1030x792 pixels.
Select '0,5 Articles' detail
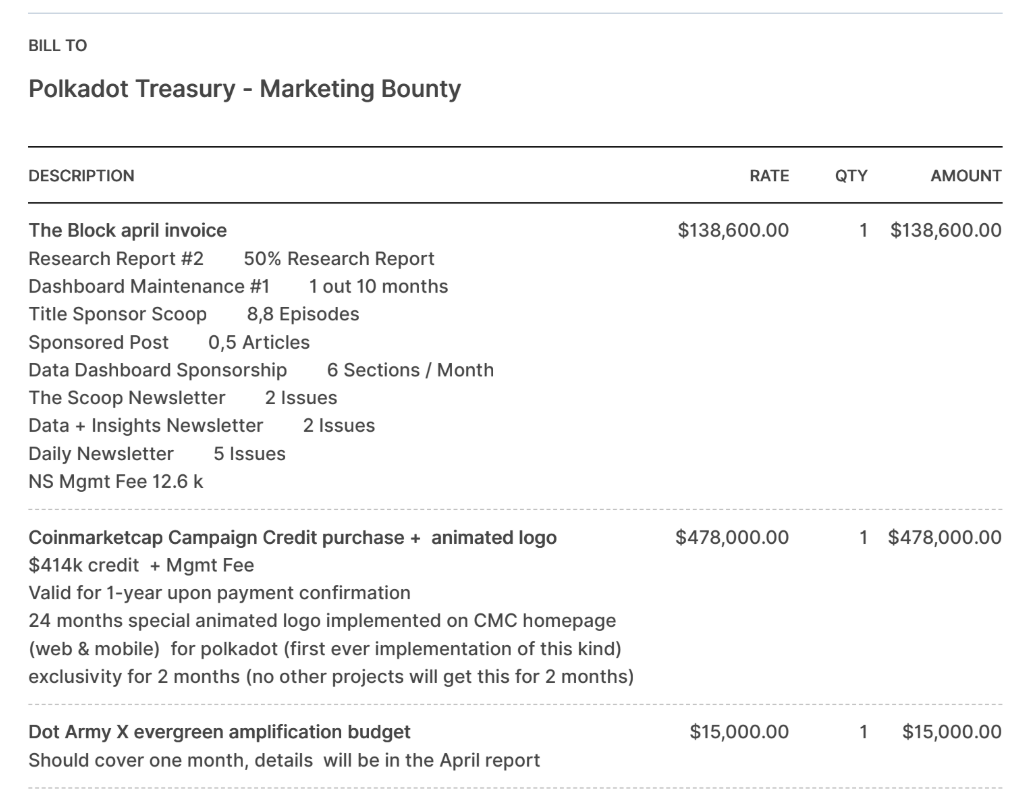(x=259, y=342)
